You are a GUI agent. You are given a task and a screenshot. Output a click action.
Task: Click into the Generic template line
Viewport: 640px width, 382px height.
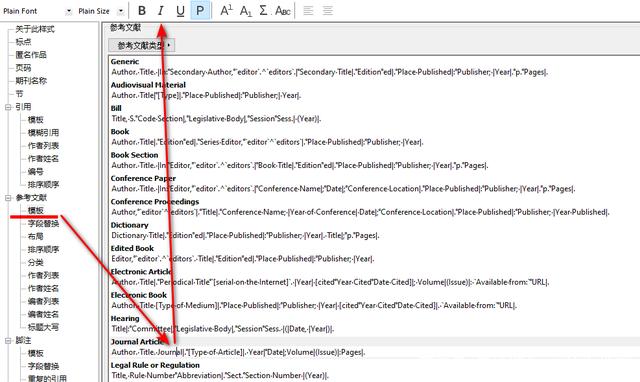(x=329, y=72)
